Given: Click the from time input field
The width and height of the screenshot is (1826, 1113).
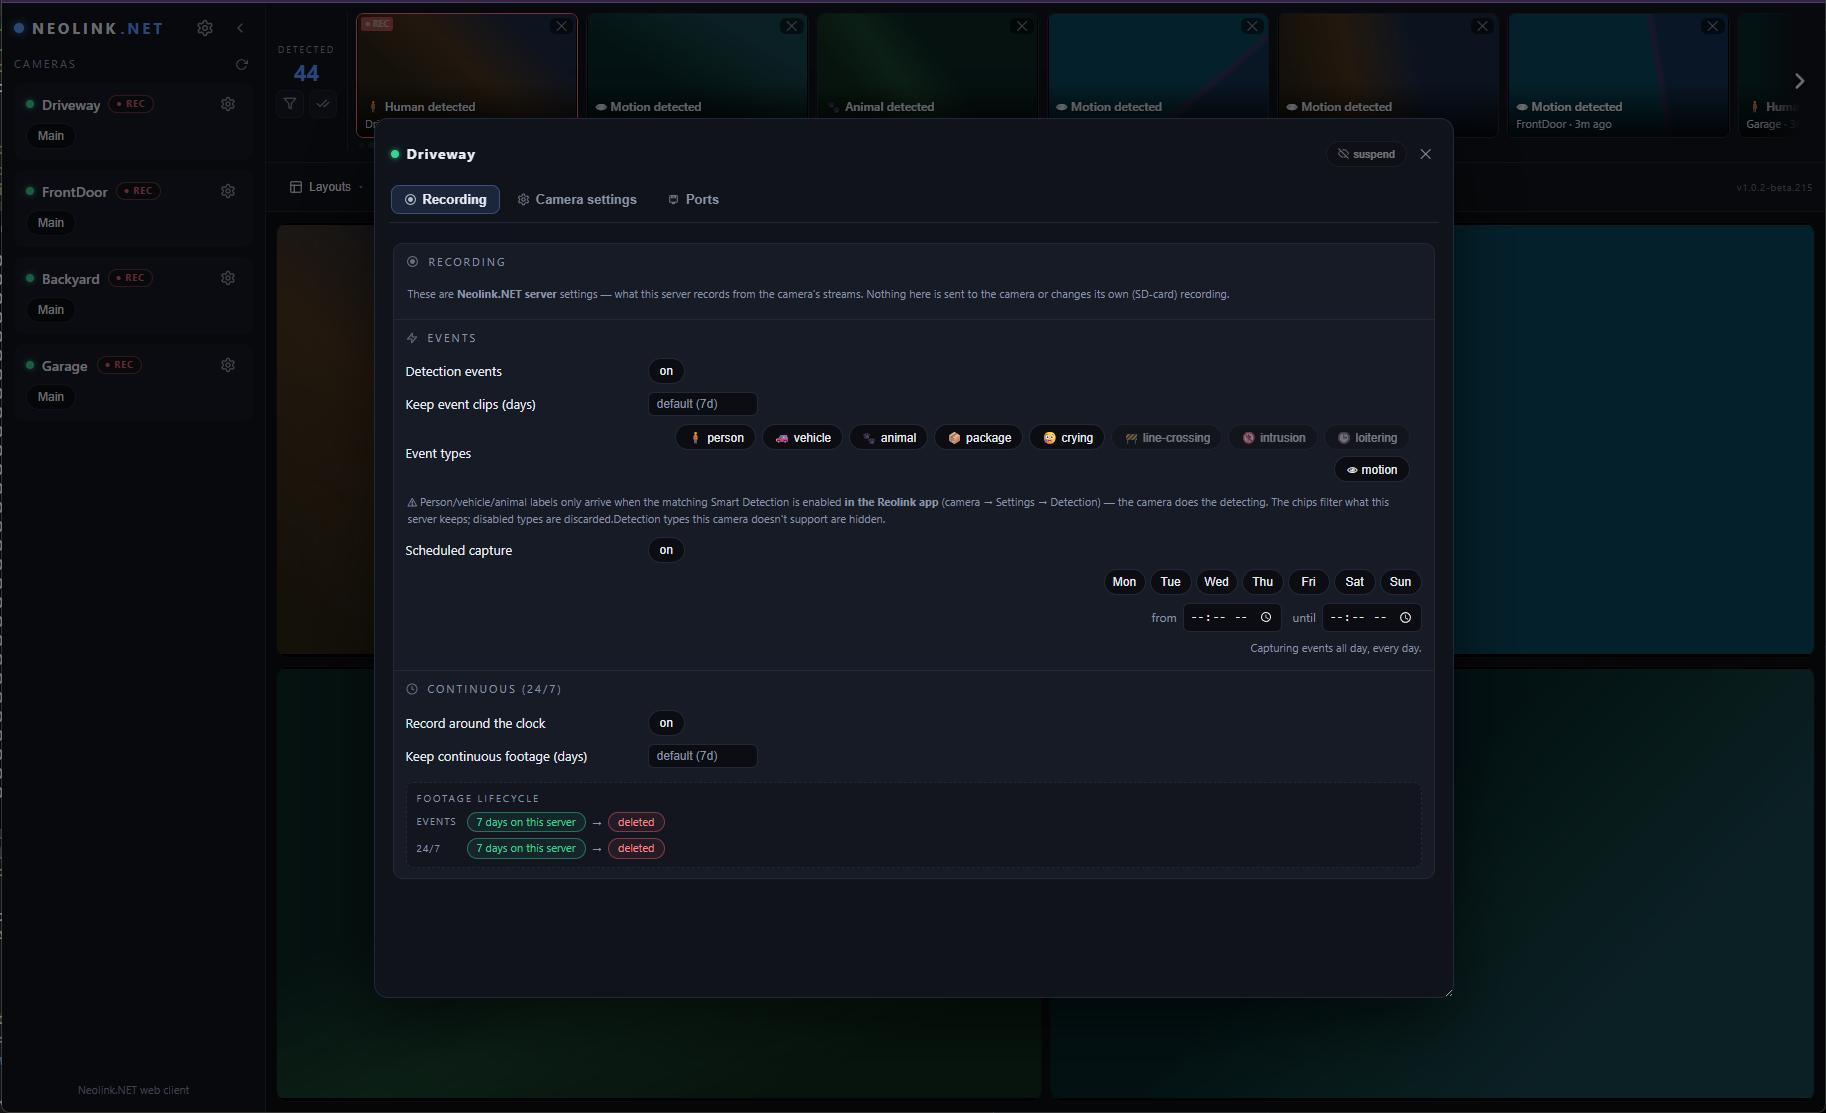Looking at the screenshot, I should pos(1232,618).
